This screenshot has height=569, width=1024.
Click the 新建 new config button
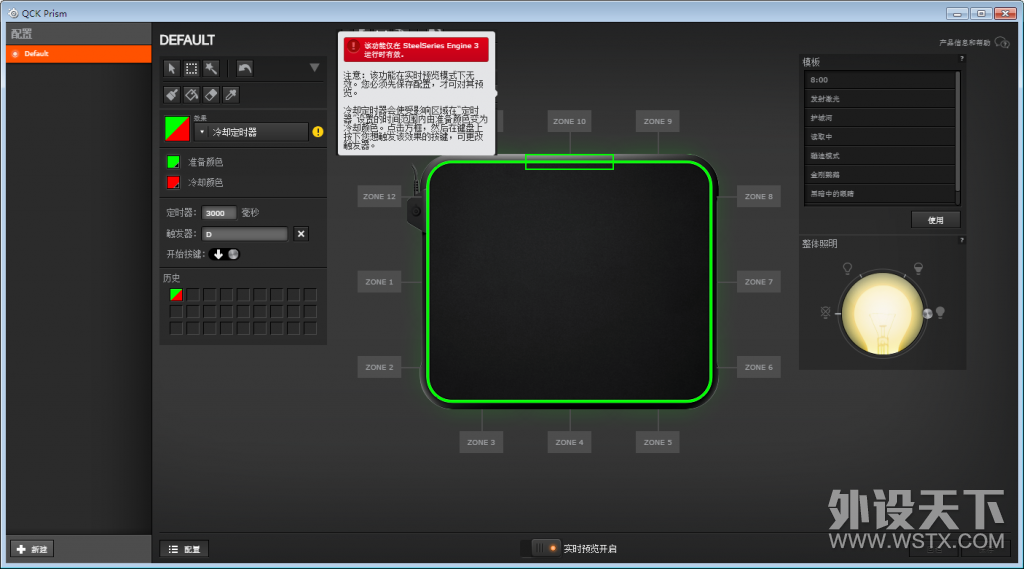[x=32, y=549]
